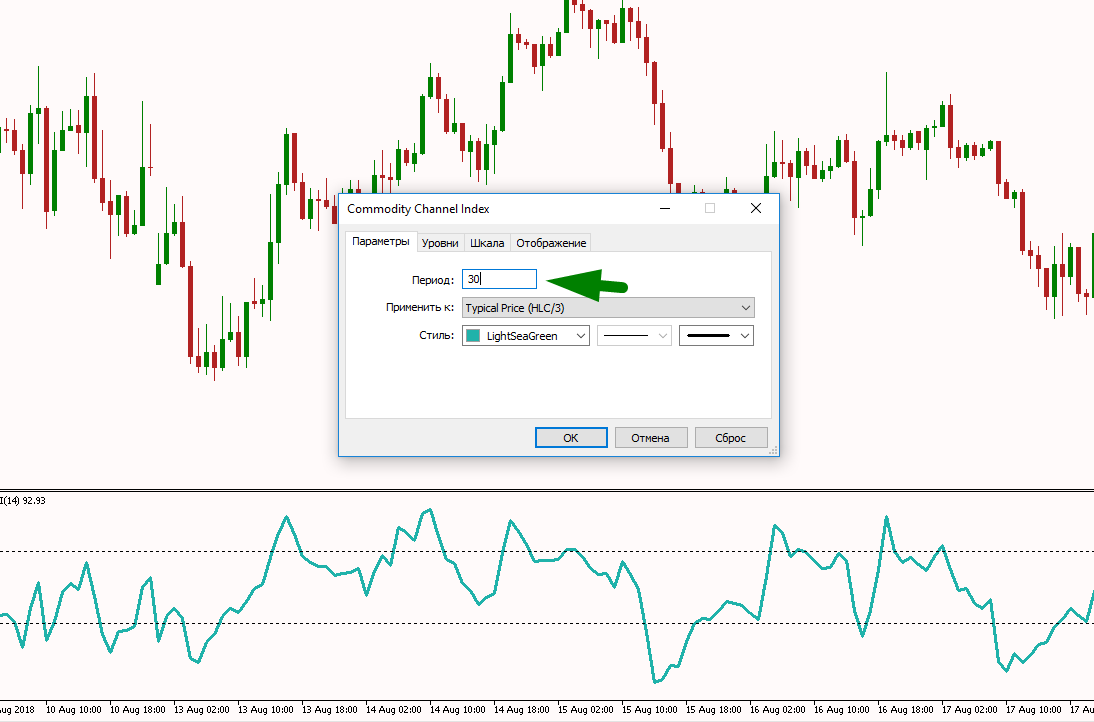Expand the thin line style dropdown
Viewport: 1094px width, 722px height.
tap(634, 336)
